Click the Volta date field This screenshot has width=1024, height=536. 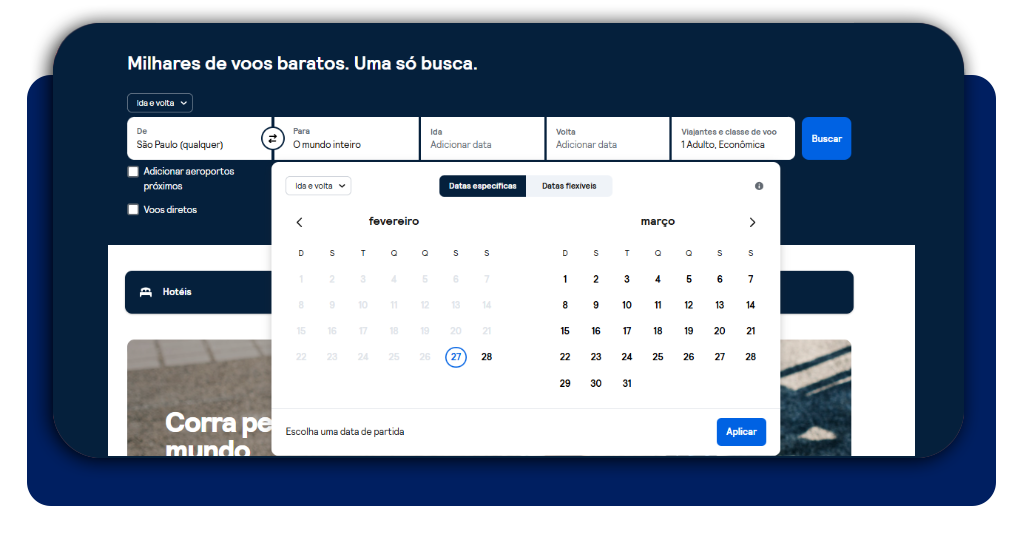pos(608,138)
